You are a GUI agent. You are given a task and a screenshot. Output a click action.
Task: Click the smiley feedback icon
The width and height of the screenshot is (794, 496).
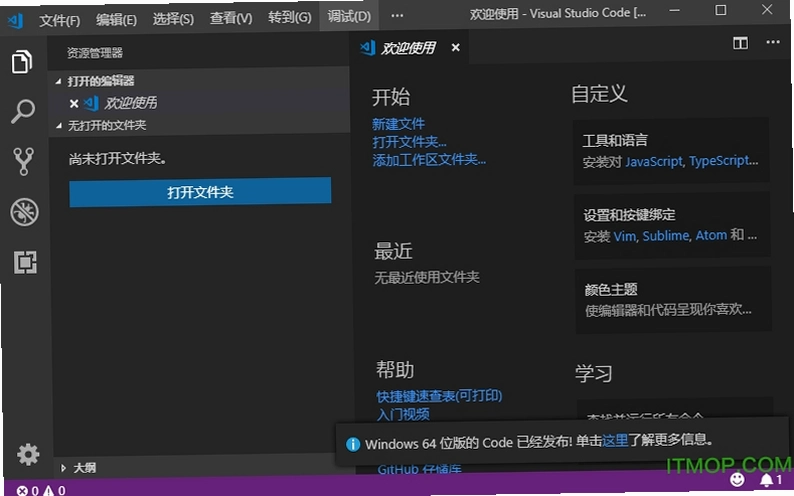(x=737, y=479)
